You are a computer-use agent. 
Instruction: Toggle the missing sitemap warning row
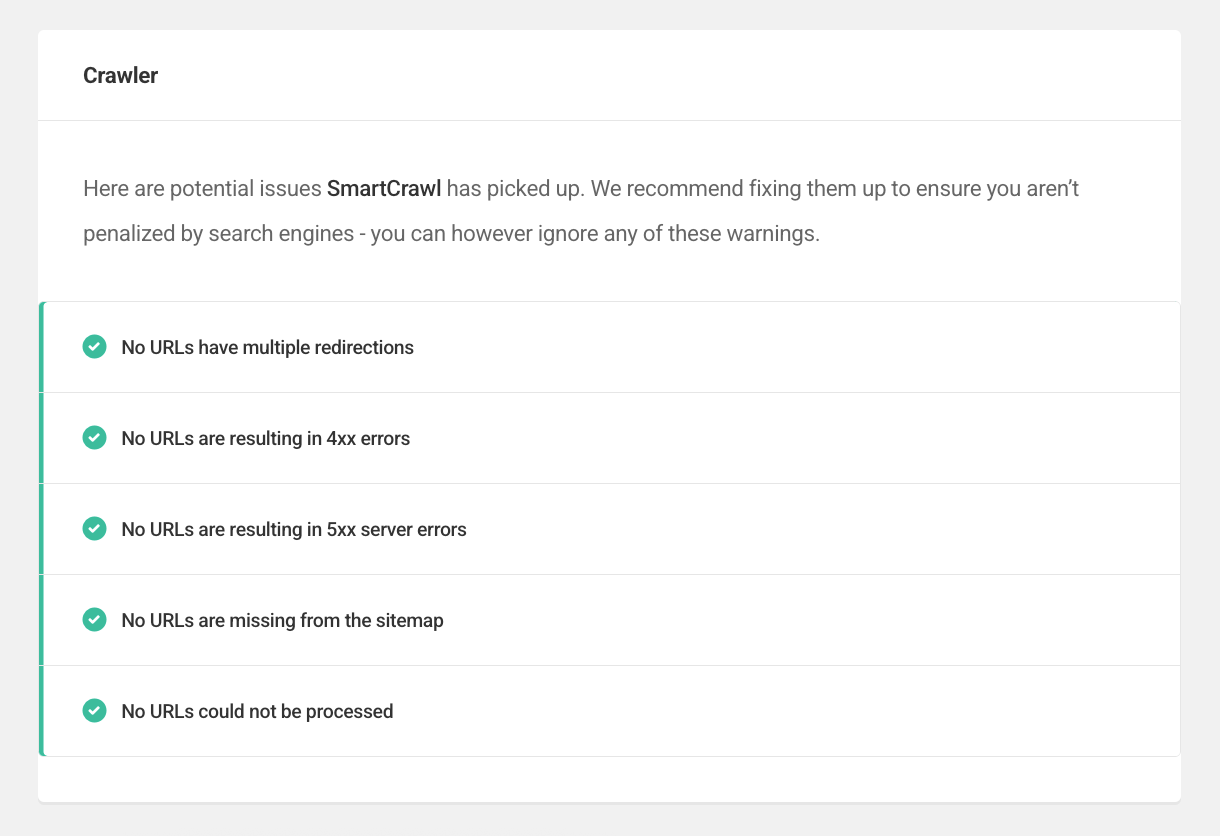(x=610, y=619)
